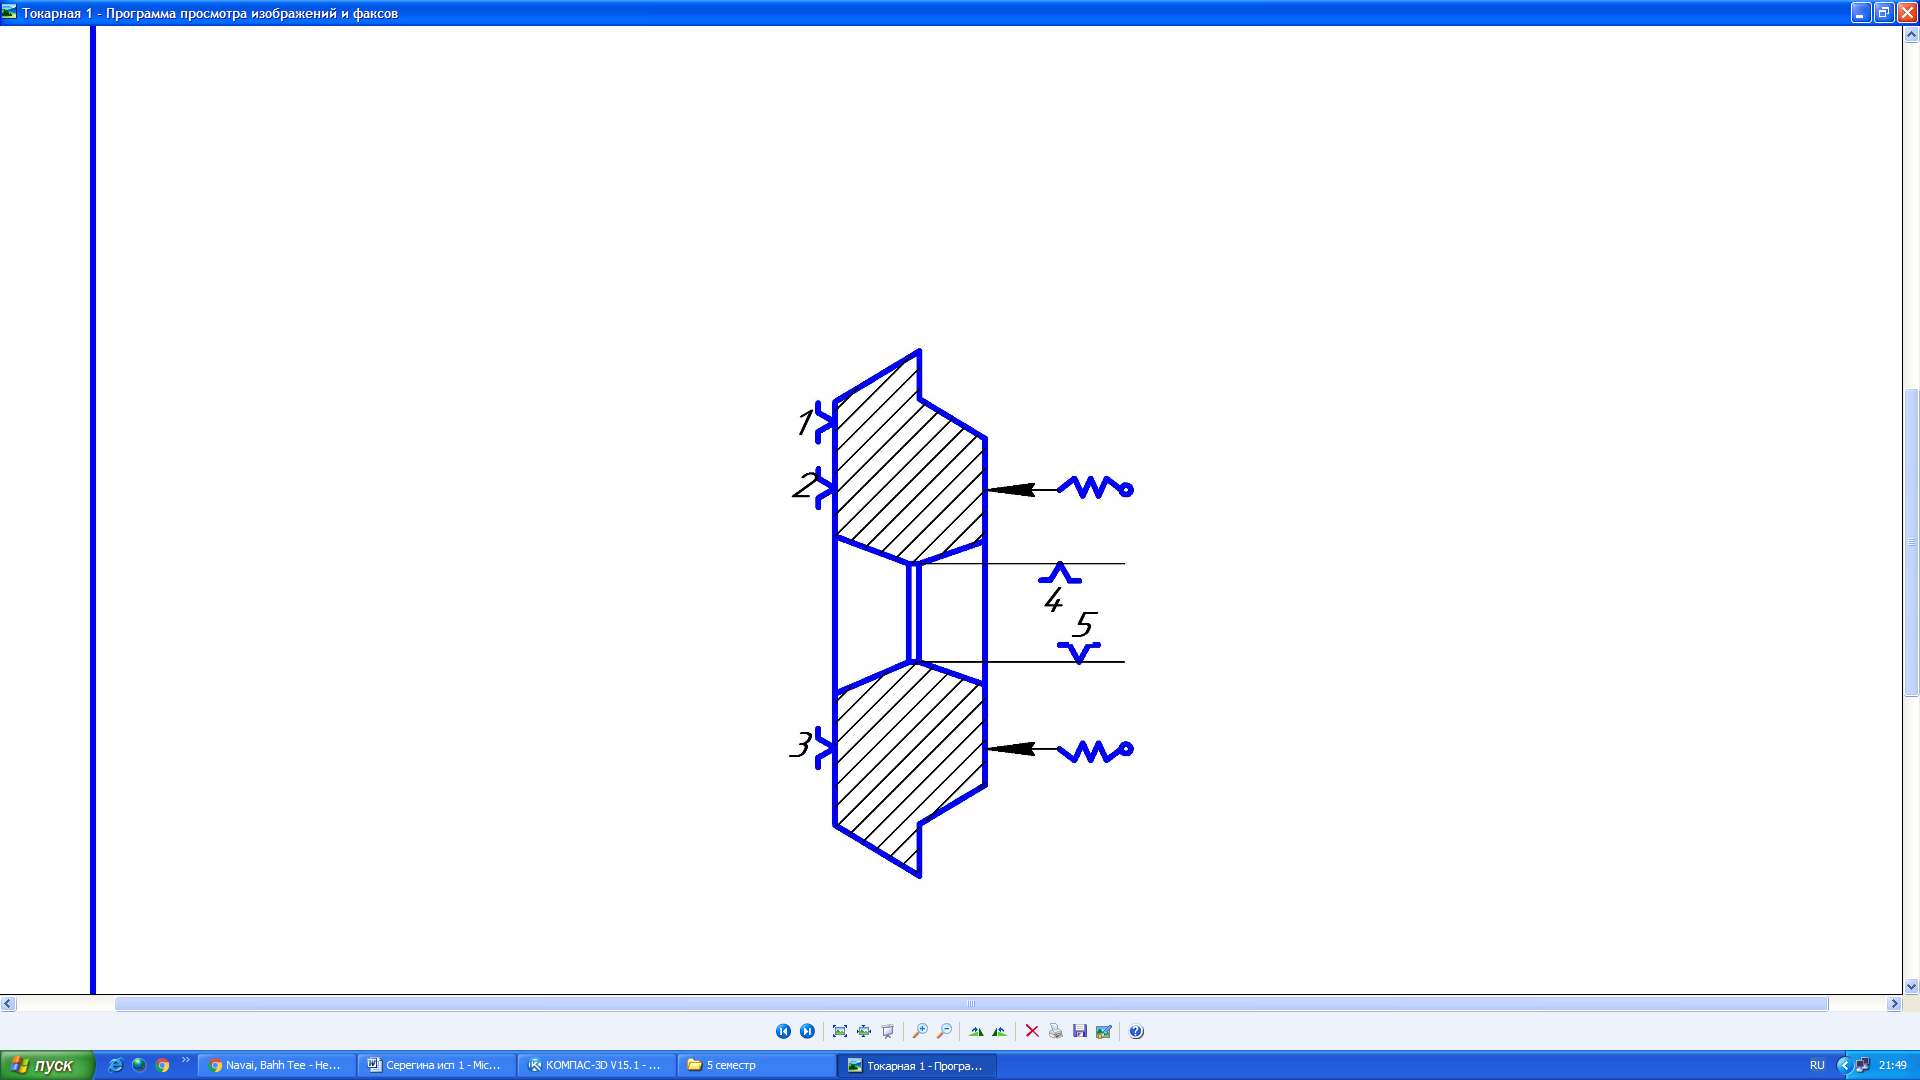Rotate image counterclockwise
The height and width of the screenshot is (1080, 1920).
point(1000,1031)
